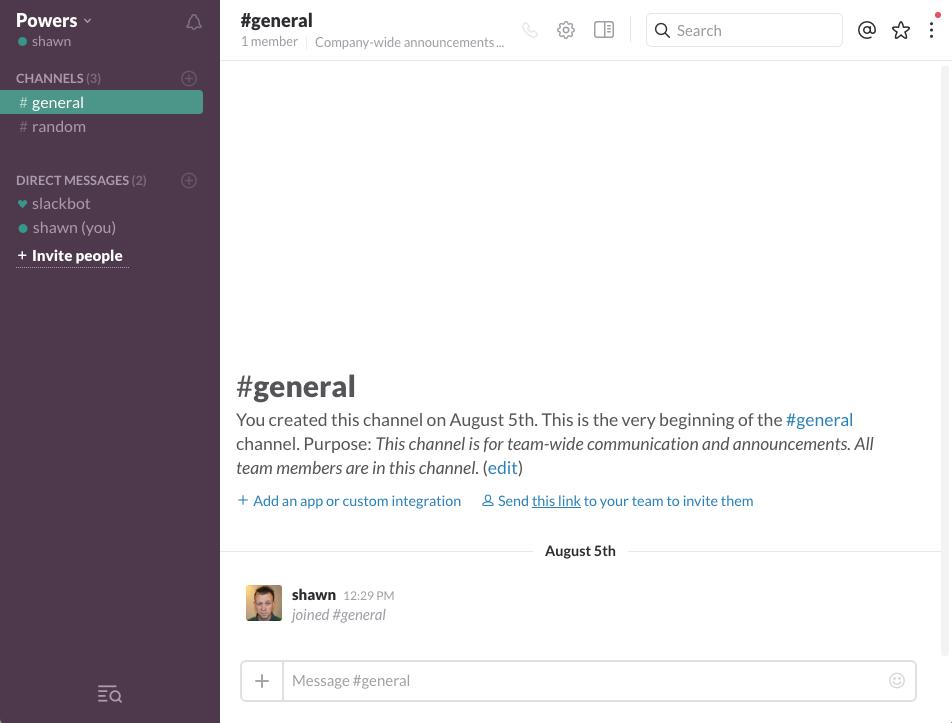Viewport: 952px width, 723px height.
Task: Click the August 5th date divider label
Action: [x=580, y=551]
